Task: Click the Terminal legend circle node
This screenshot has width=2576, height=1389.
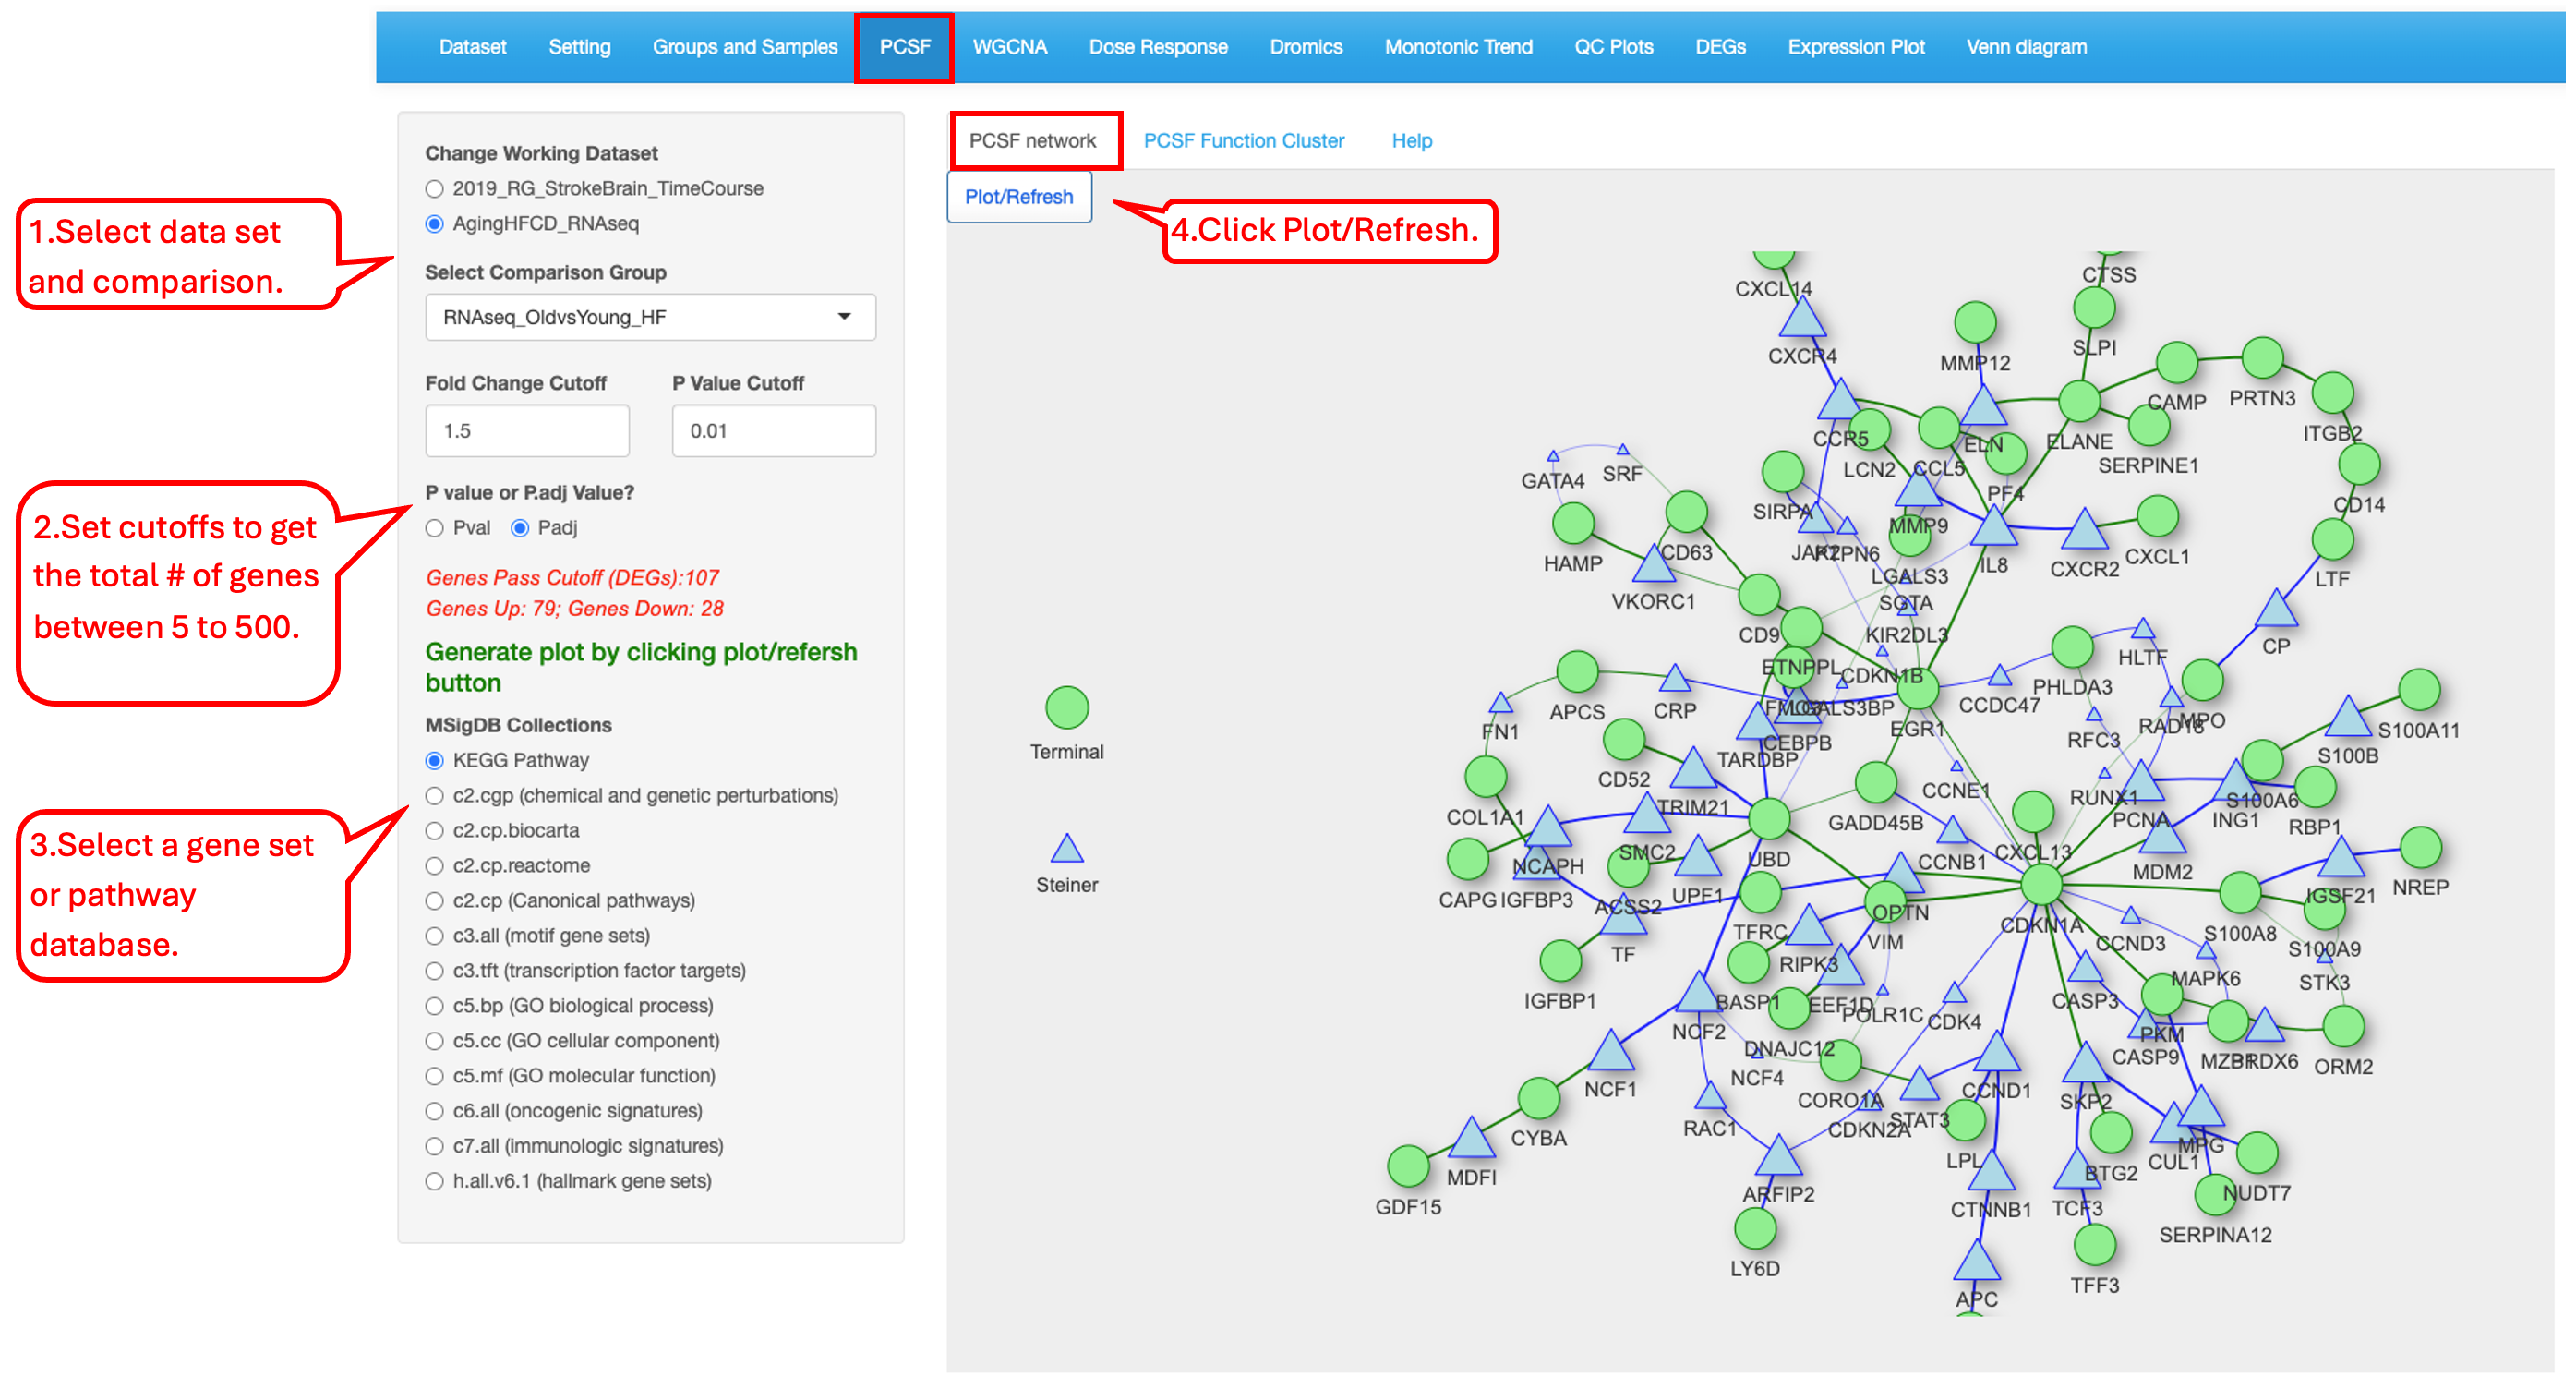Action: point(1066,708)
